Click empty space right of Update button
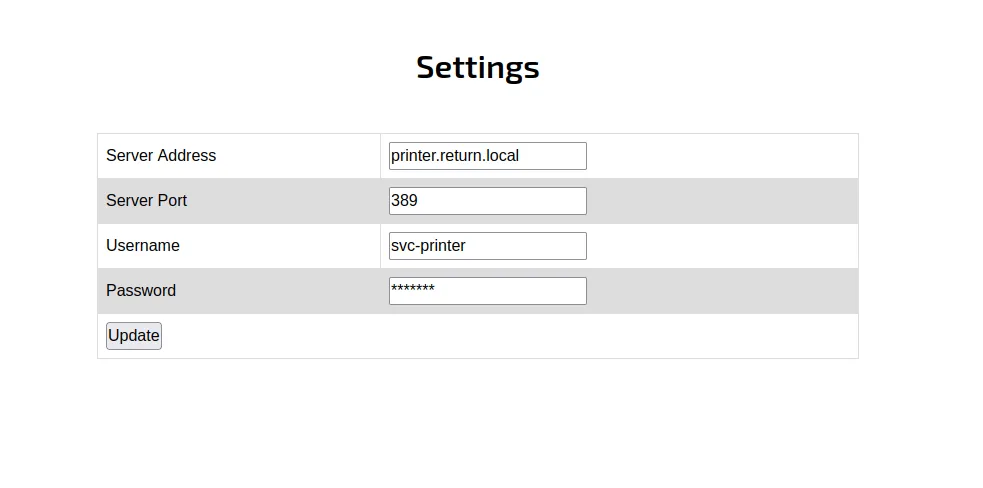The width and height of the screenshot is (983, 488). (x=500, y=336)
